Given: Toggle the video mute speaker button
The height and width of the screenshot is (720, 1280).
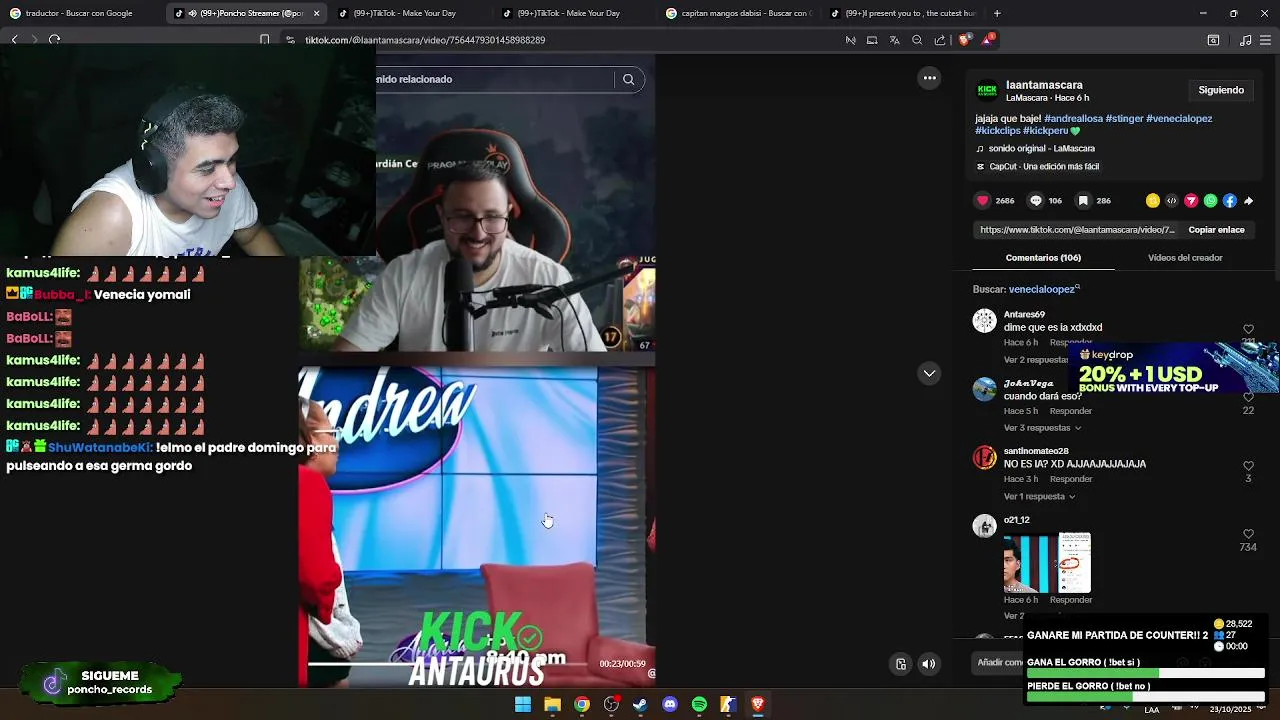Looking at the screenshot, I should (x=929, y=664).
